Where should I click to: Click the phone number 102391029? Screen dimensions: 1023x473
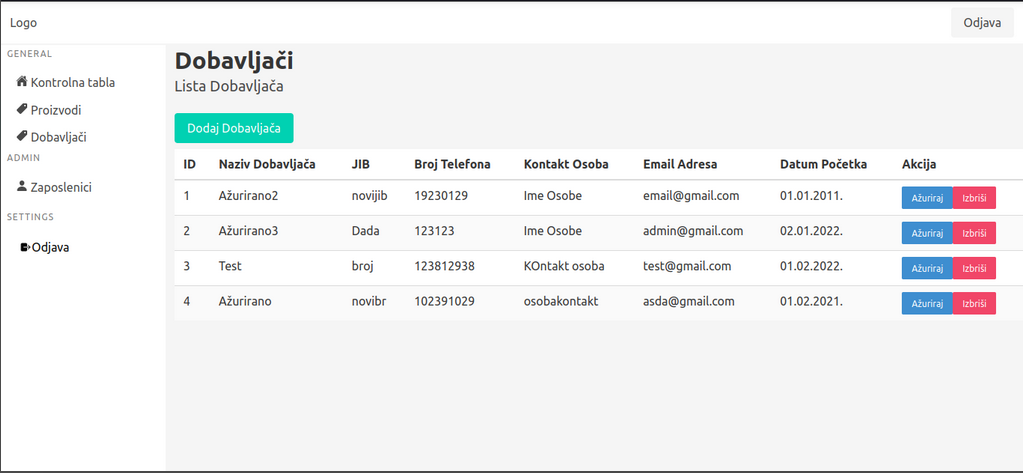coord(444,301)
